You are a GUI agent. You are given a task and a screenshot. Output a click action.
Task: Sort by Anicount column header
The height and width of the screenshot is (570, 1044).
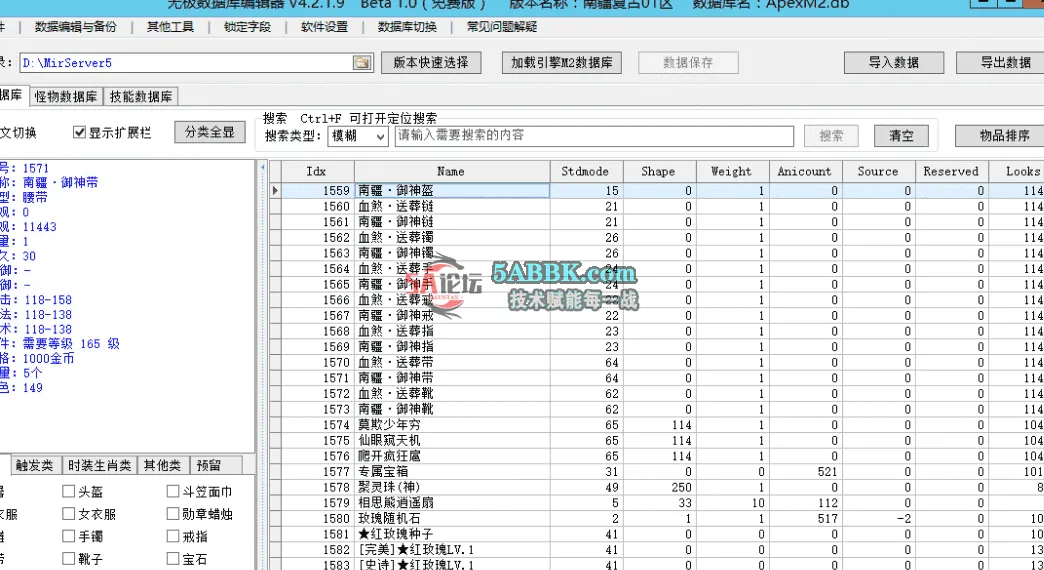[x=806, y=172]
